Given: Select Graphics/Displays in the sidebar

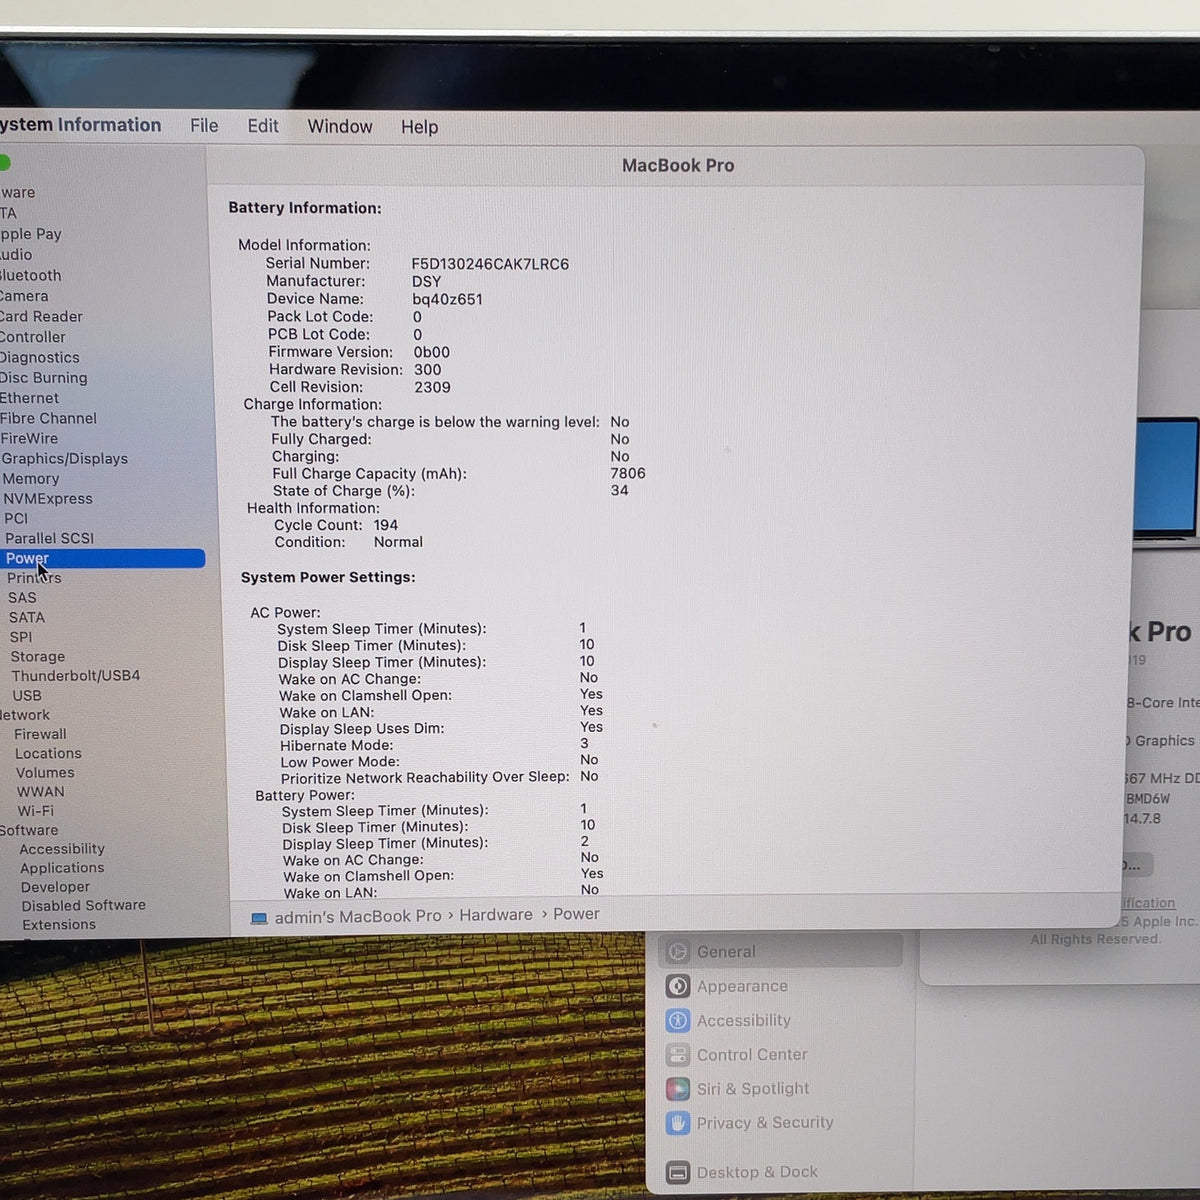Looking at the screenshot, I should pos(64,459).
